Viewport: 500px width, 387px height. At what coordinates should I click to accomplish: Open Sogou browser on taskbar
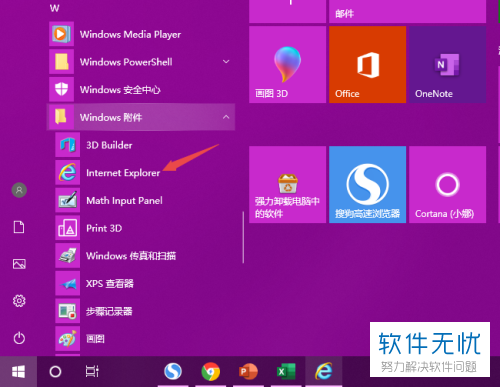click(x=173, y=371)
